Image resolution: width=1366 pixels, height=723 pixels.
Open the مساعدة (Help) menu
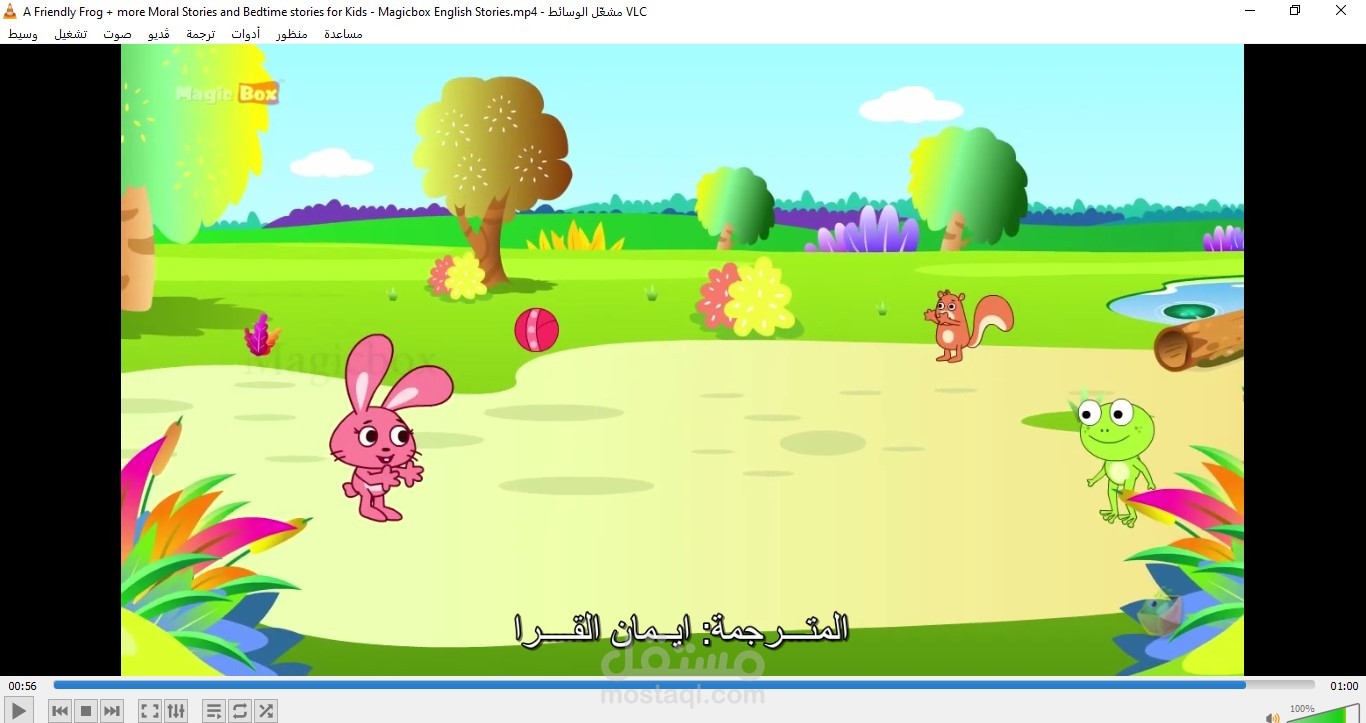pyautogui.click(x=343, y=34)
